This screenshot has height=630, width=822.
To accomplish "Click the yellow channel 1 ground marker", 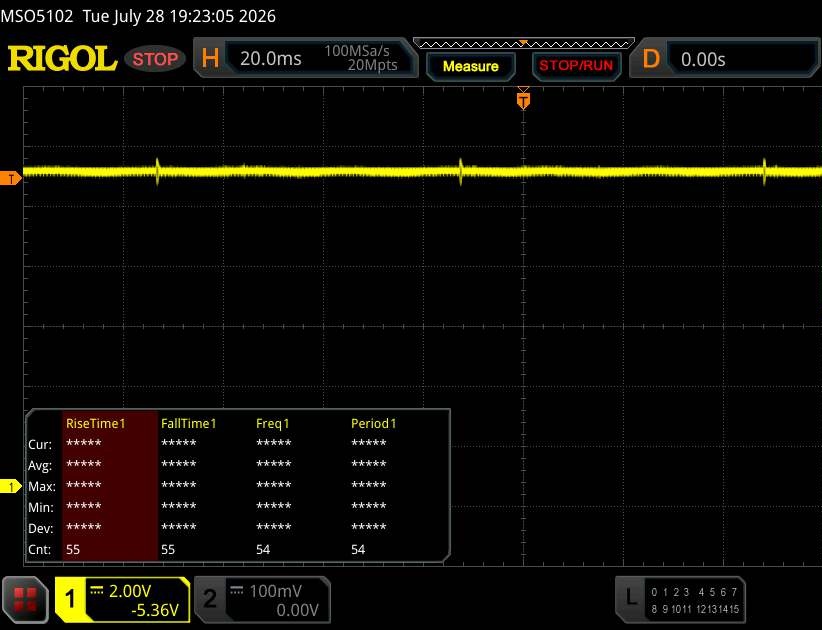I will [10, 486].
